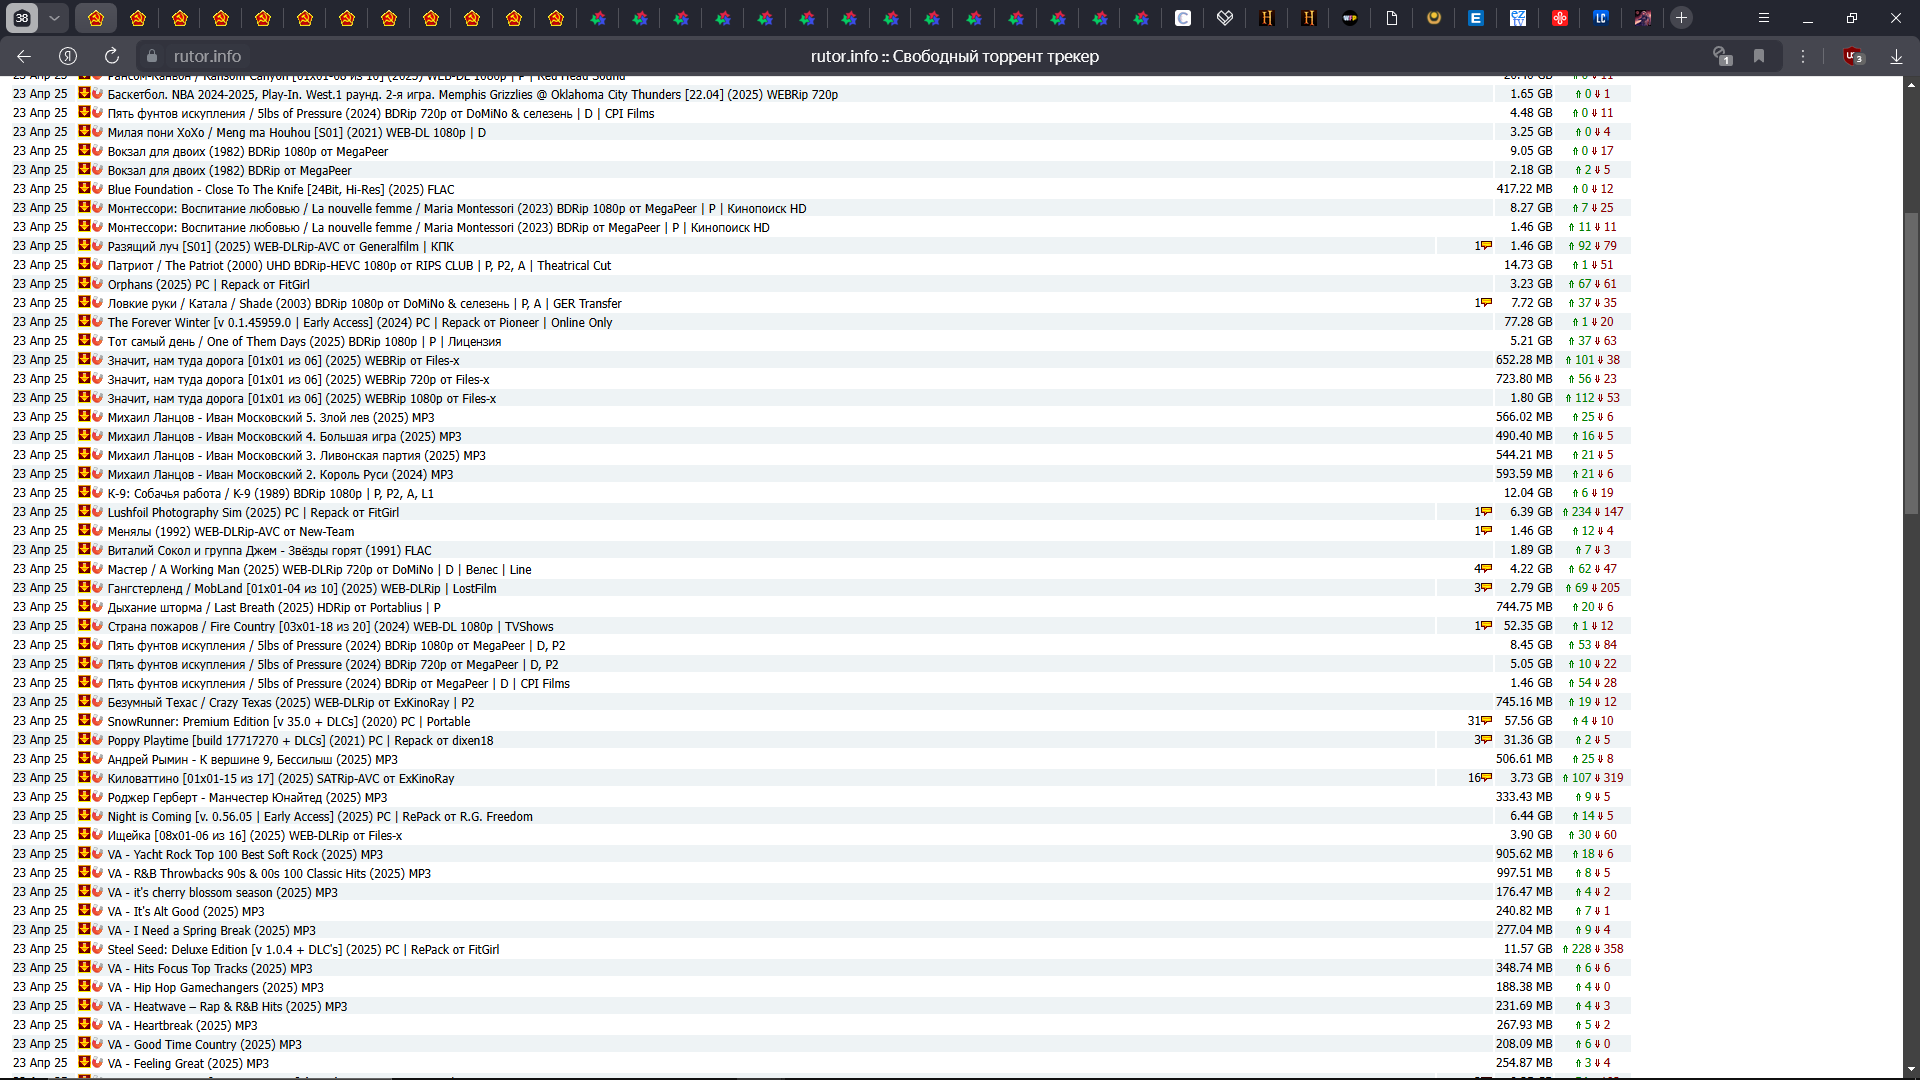The width and height of the screenshot is (1920, 1080).
Task: Open Дыхание шторма / Last Breath link
Action: pyautogui.click(x=274, y=607)
